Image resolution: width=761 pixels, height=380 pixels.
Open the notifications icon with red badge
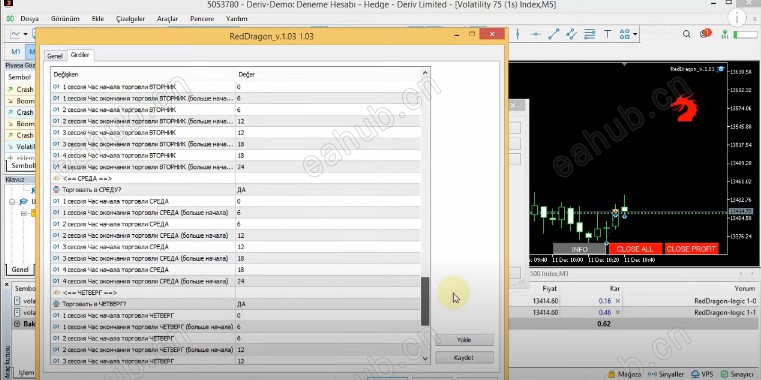[705, 33]
